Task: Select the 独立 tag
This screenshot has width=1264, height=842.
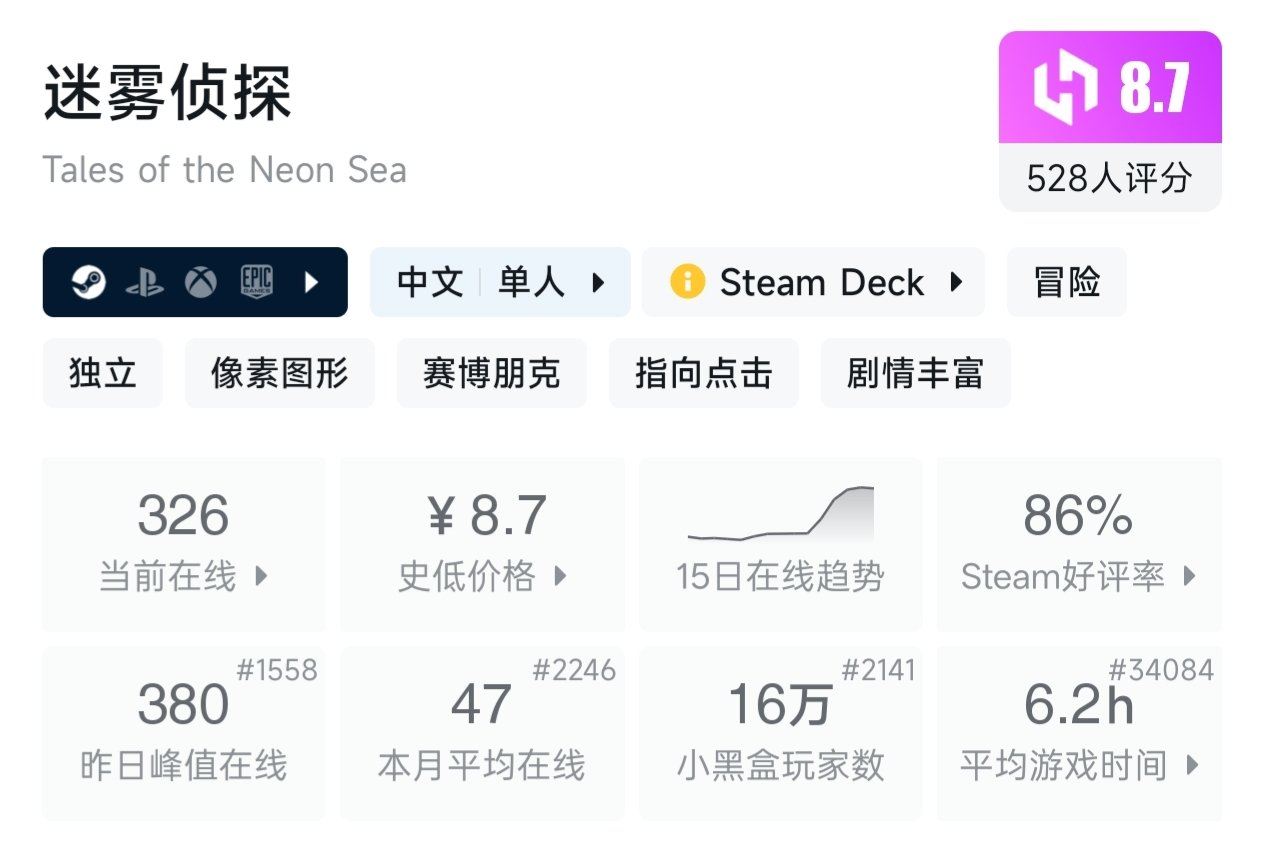Action: coord(102,373)
